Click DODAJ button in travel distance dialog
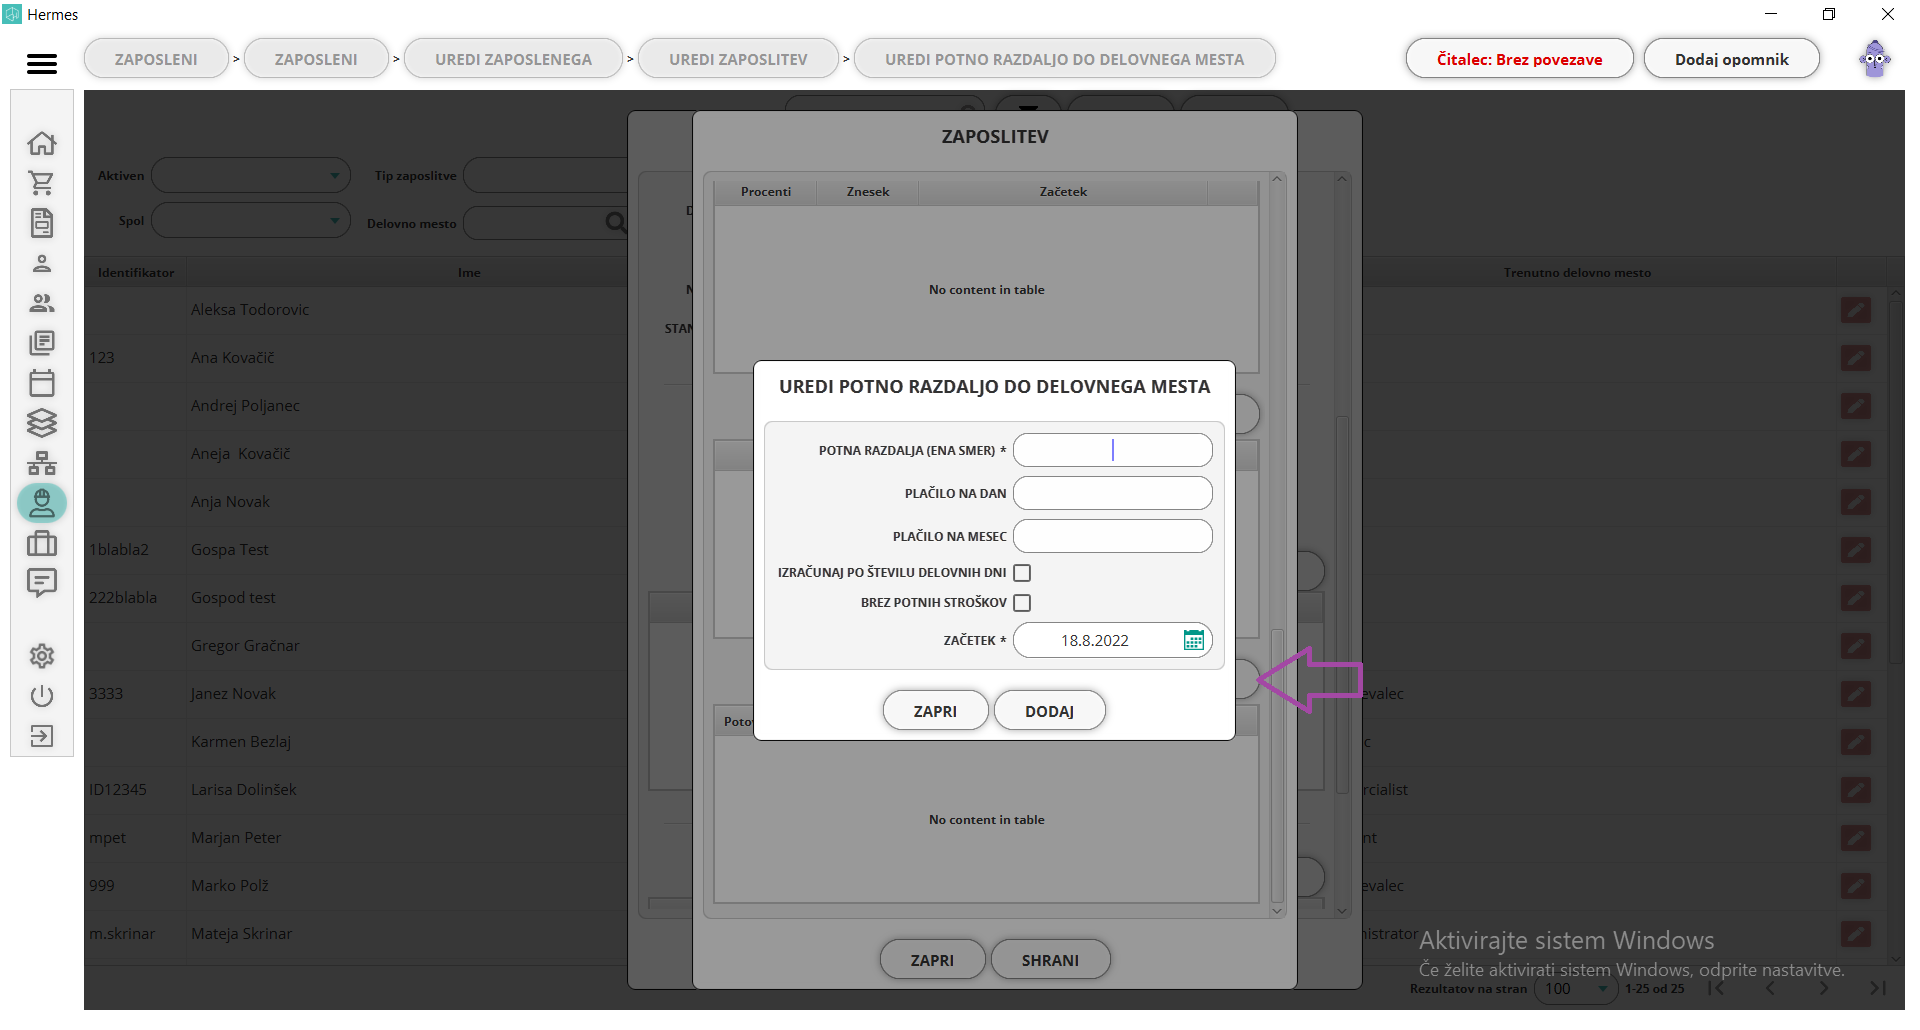The image size is (1920, 1030). [x=1049, y=711]
